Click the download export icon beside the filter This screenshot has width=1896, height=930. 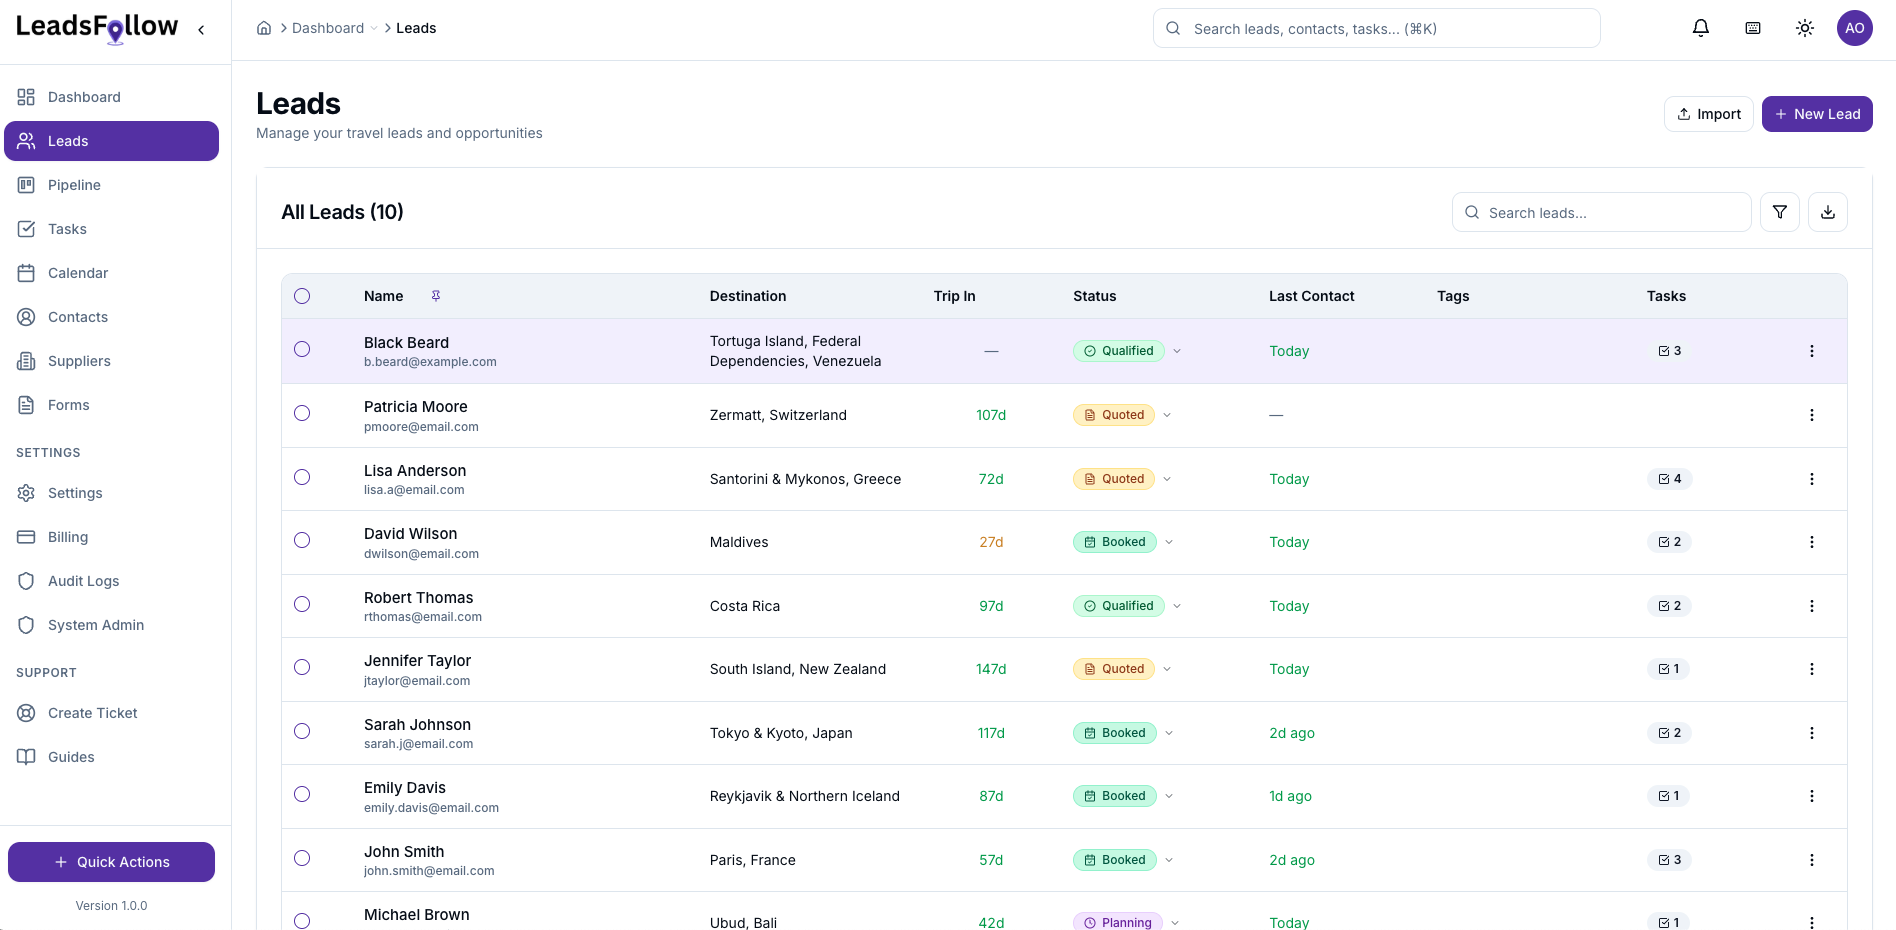pos(1827,212)
